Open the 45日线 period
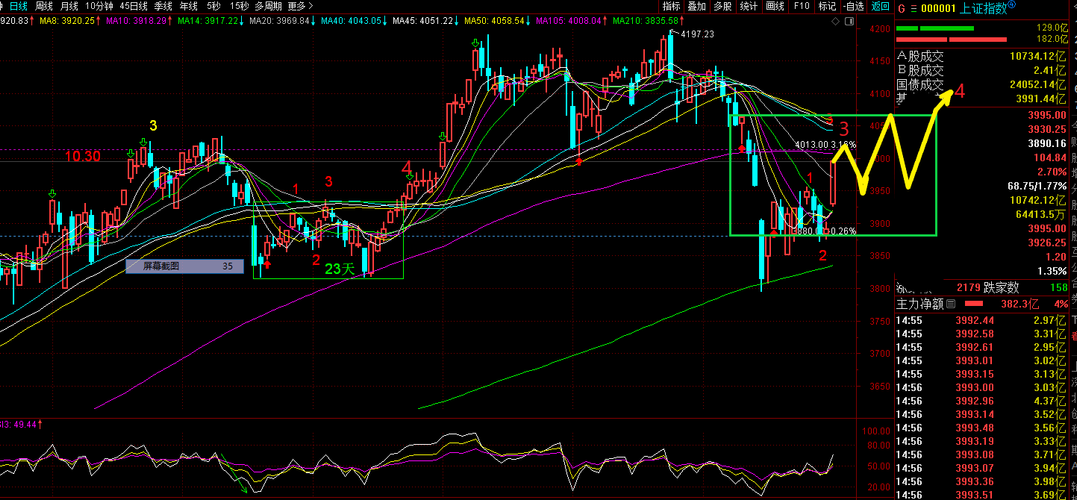Screen dimensions: 1077x500 point(133,6)
